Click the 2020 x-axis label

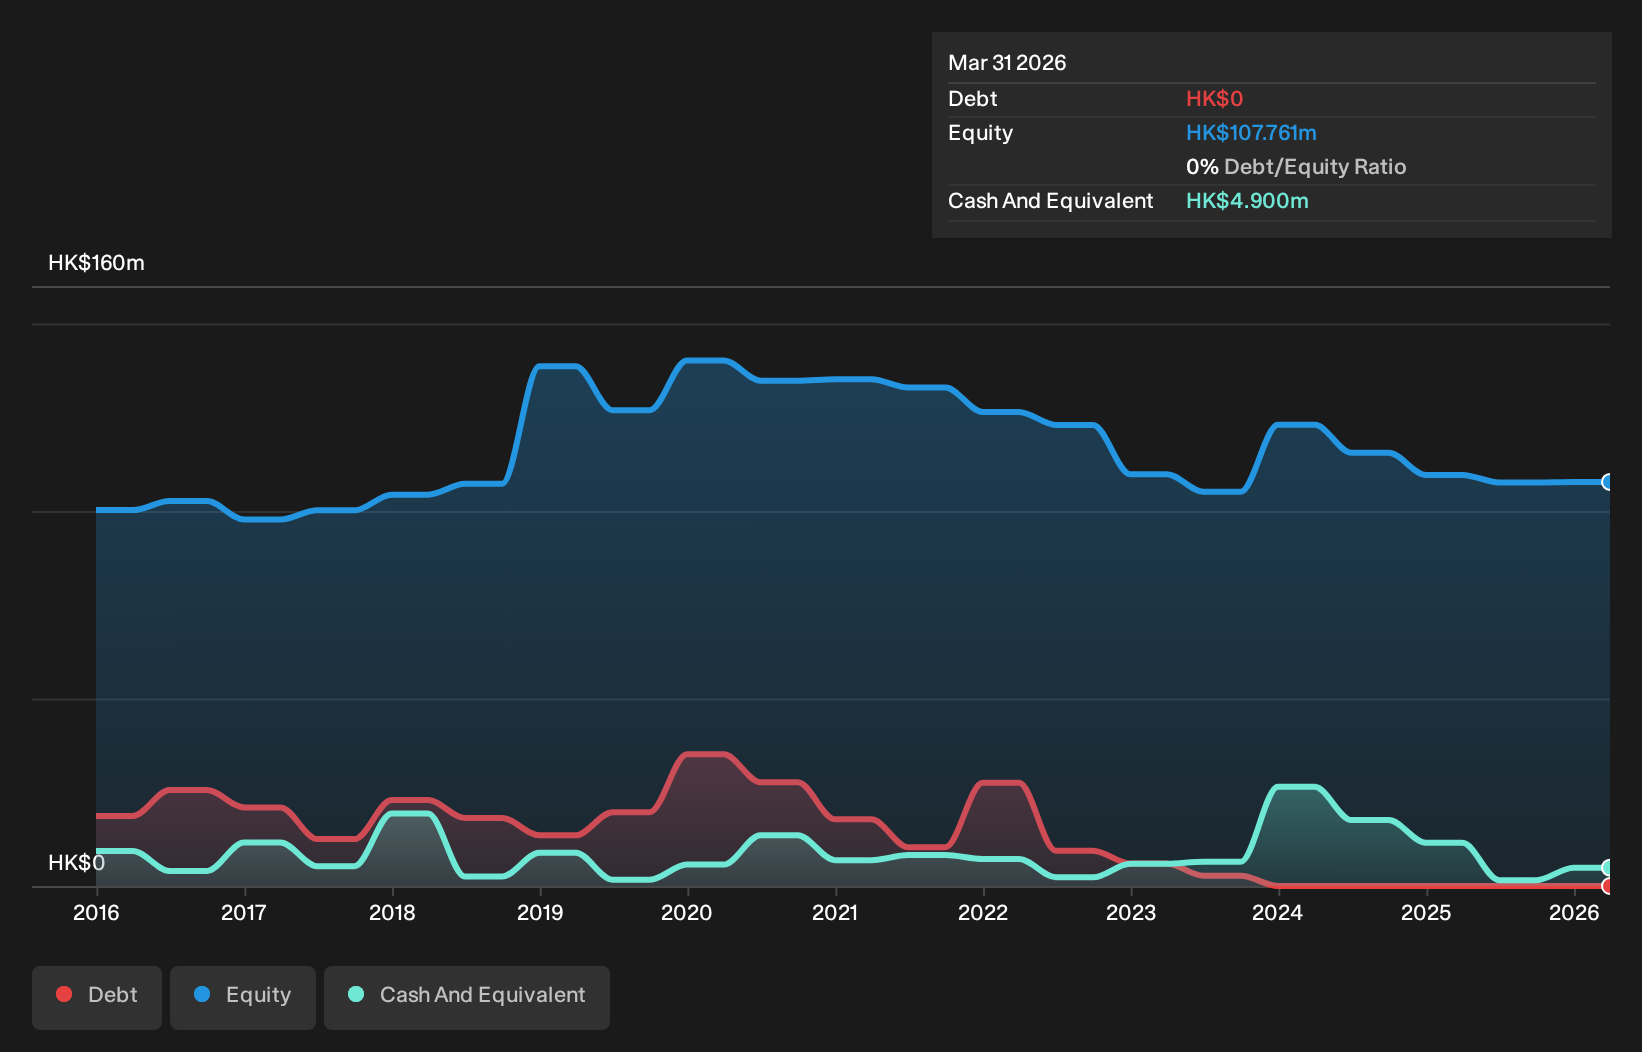[x=687, y=912]
